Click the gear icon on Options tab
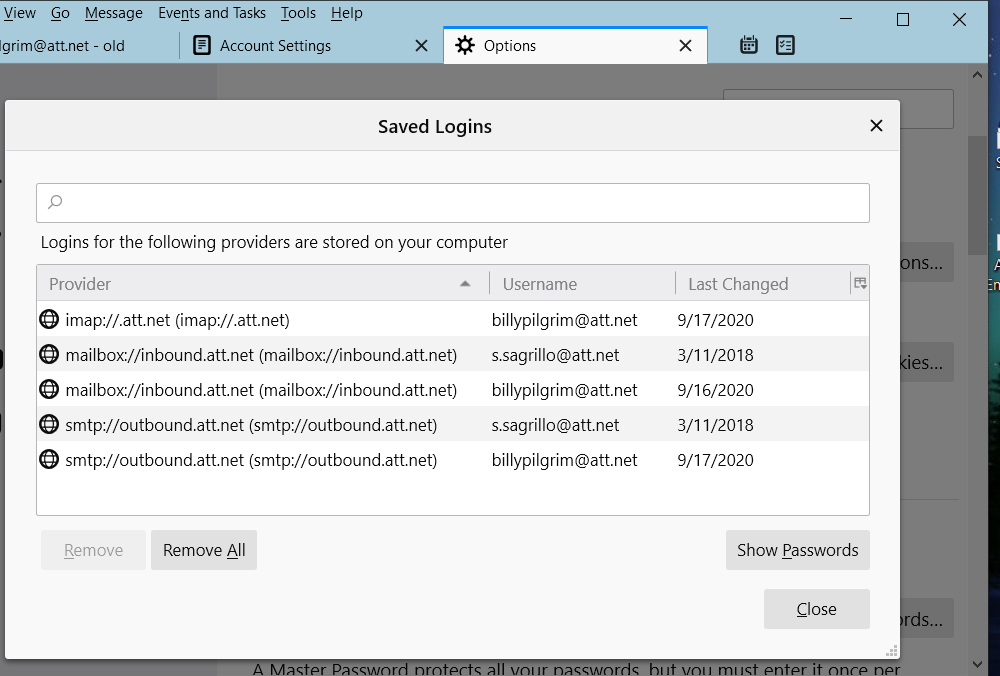This screenshot has height=676, width=1000. coord(464,45)
